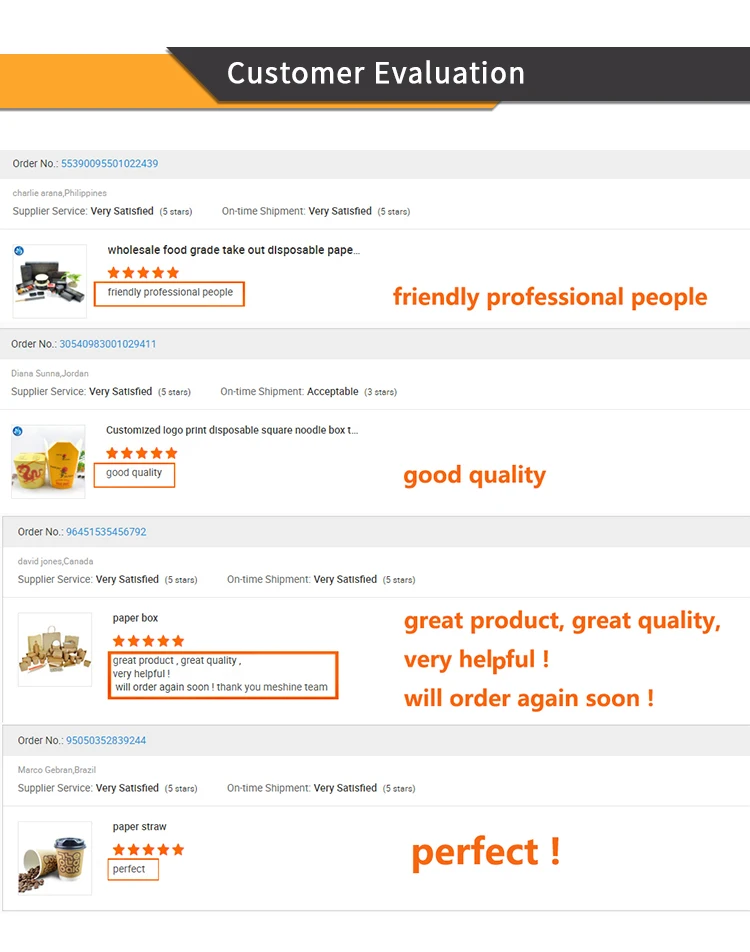Open the yellow noodle box product thumbnail
Viewport: 750px width, 952px height.
click(49, 461)
